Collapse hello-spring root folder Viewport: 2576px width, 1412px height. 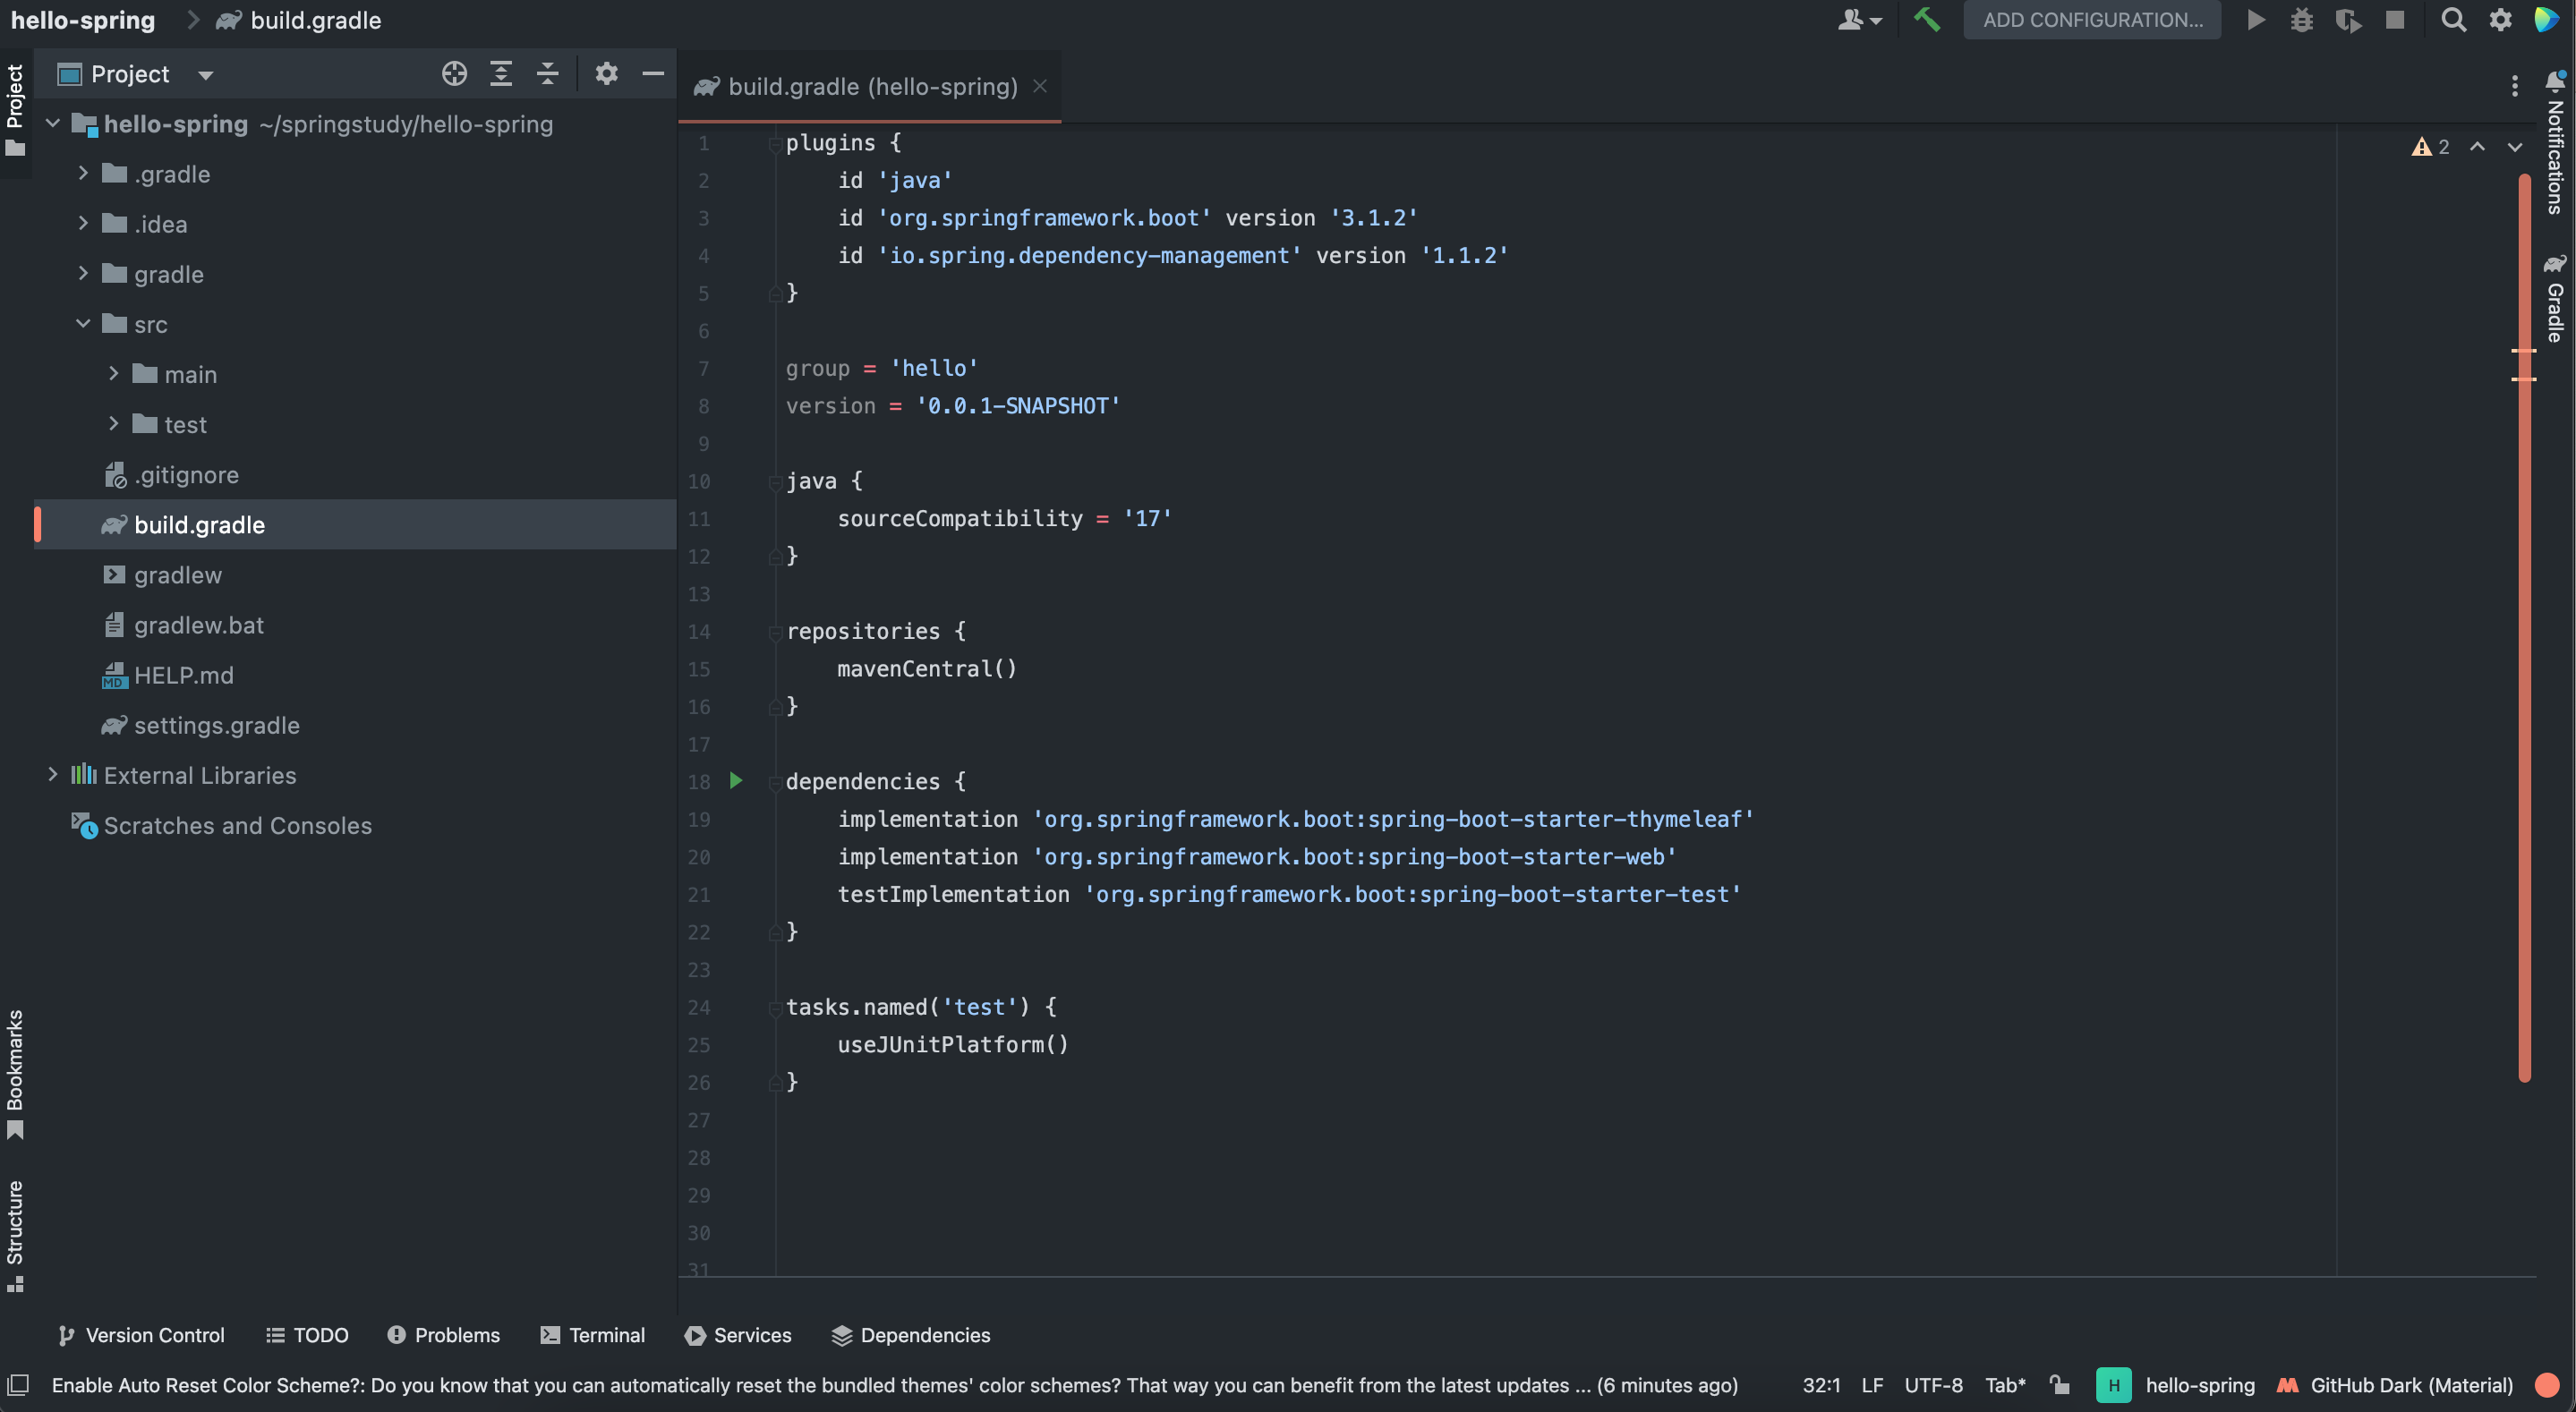click(53, 124)
